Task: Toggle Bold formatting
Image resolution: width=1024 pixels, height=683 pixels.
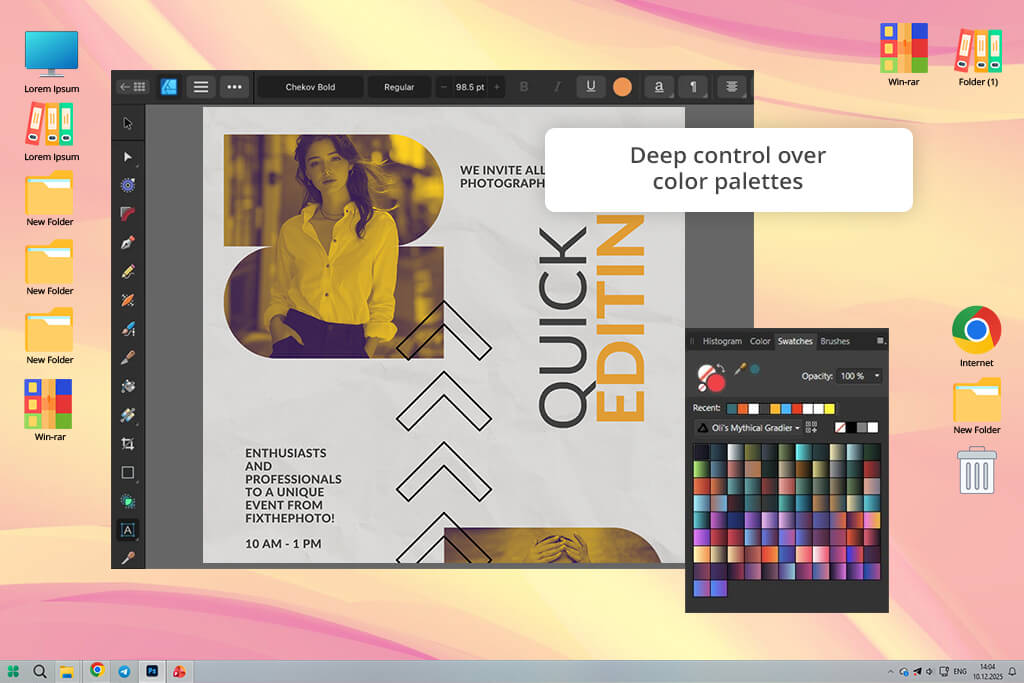Action: click(524, 87)
